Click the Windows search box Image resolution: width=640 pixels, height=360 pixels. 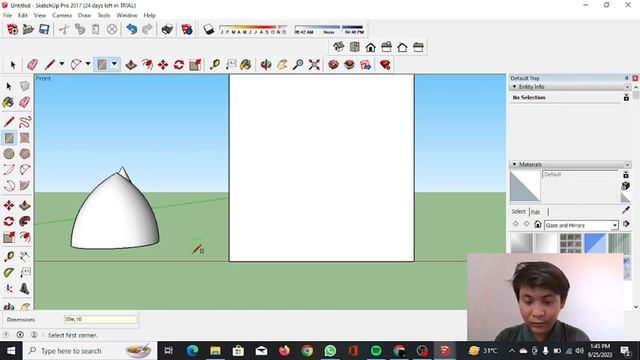pos(90,351)
